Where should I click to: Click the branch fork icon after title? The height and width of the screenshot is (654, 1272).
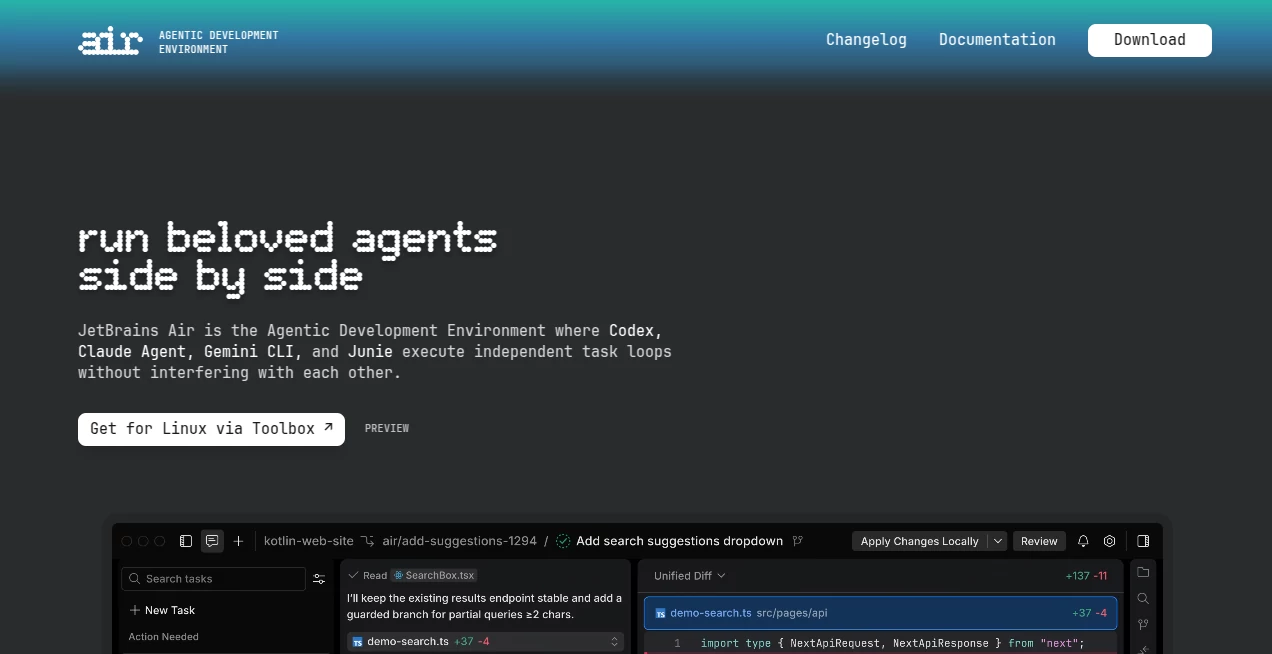coord(798,541)
